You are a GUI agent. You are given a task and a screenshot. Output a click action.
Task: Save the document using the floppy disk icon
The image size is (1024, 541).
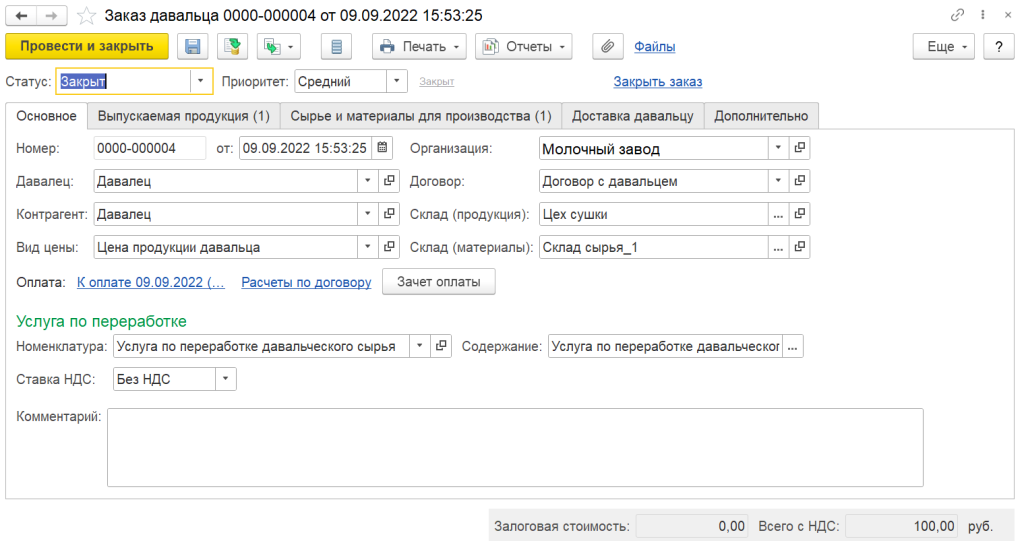click(x=192, y=46)
